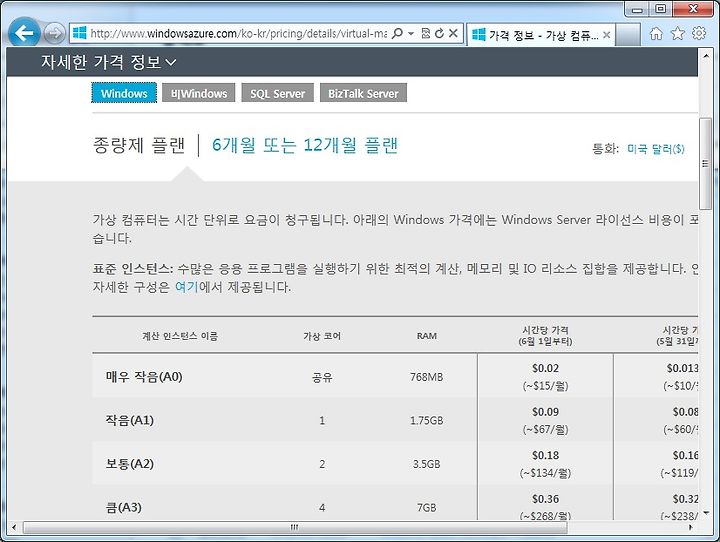Select the SQL Server pricing tab
720x542 pixels.
[277, 93]
